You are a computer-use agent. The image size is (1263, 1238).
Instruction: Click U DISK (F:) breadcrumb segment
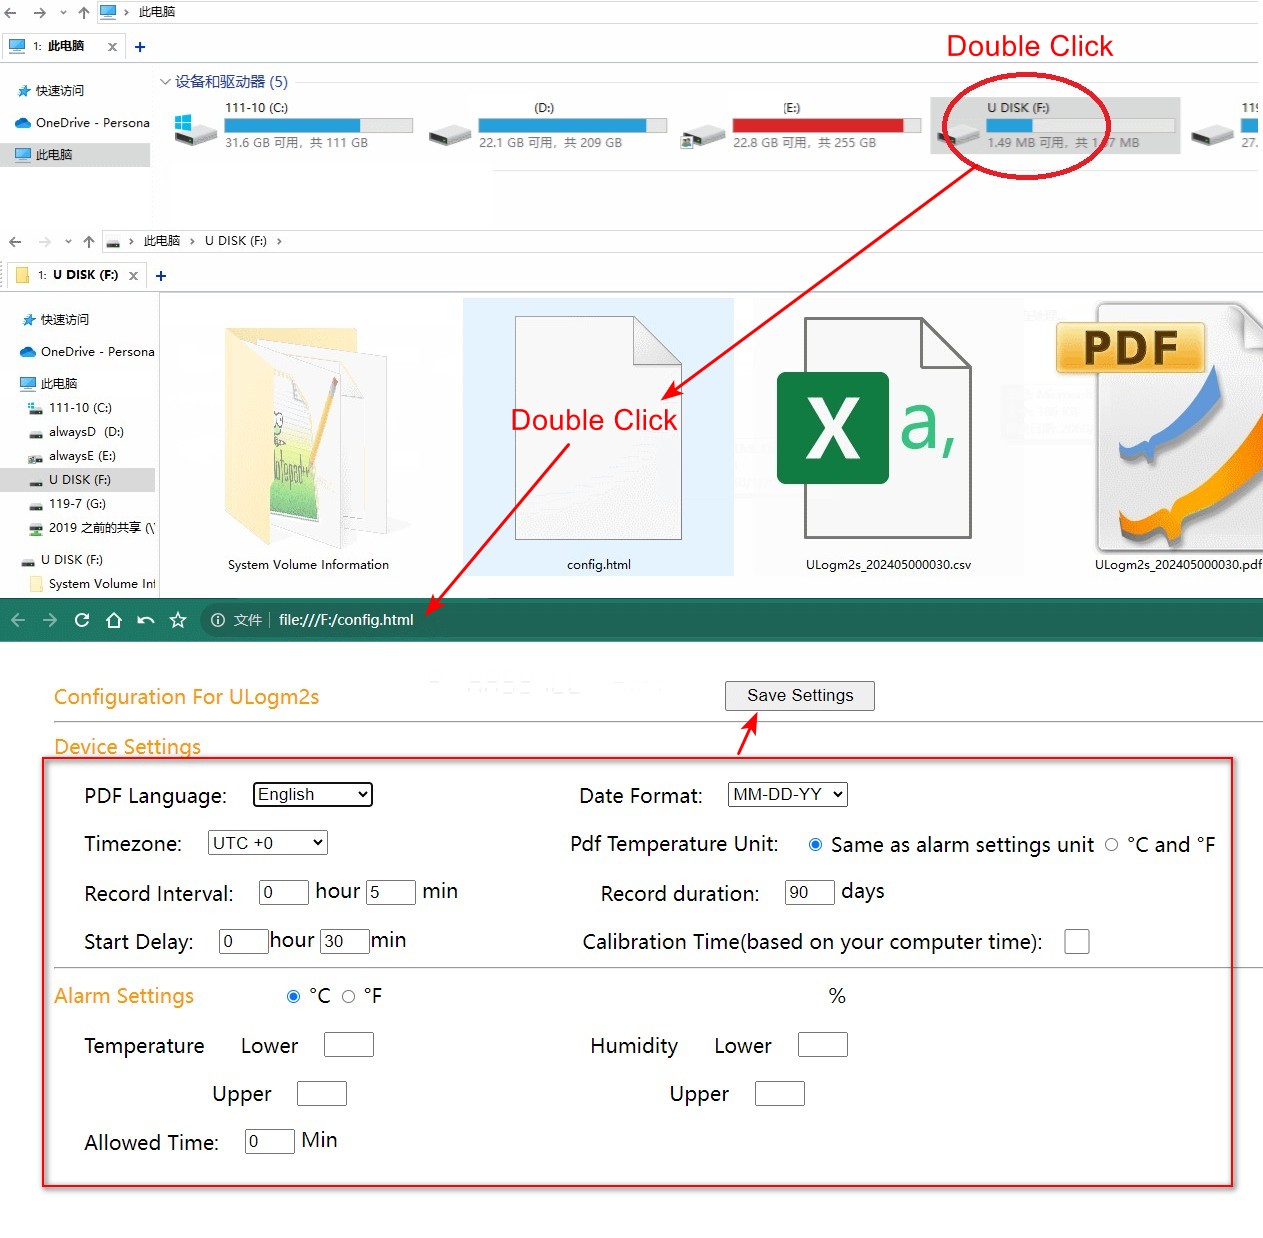[x=235, y=242]
